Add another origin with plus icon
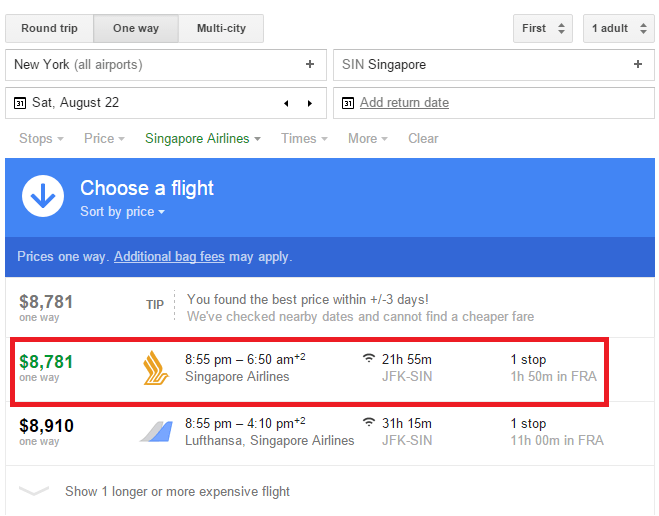Viewport: 659px width, 516px height. (x=310, y=64)
